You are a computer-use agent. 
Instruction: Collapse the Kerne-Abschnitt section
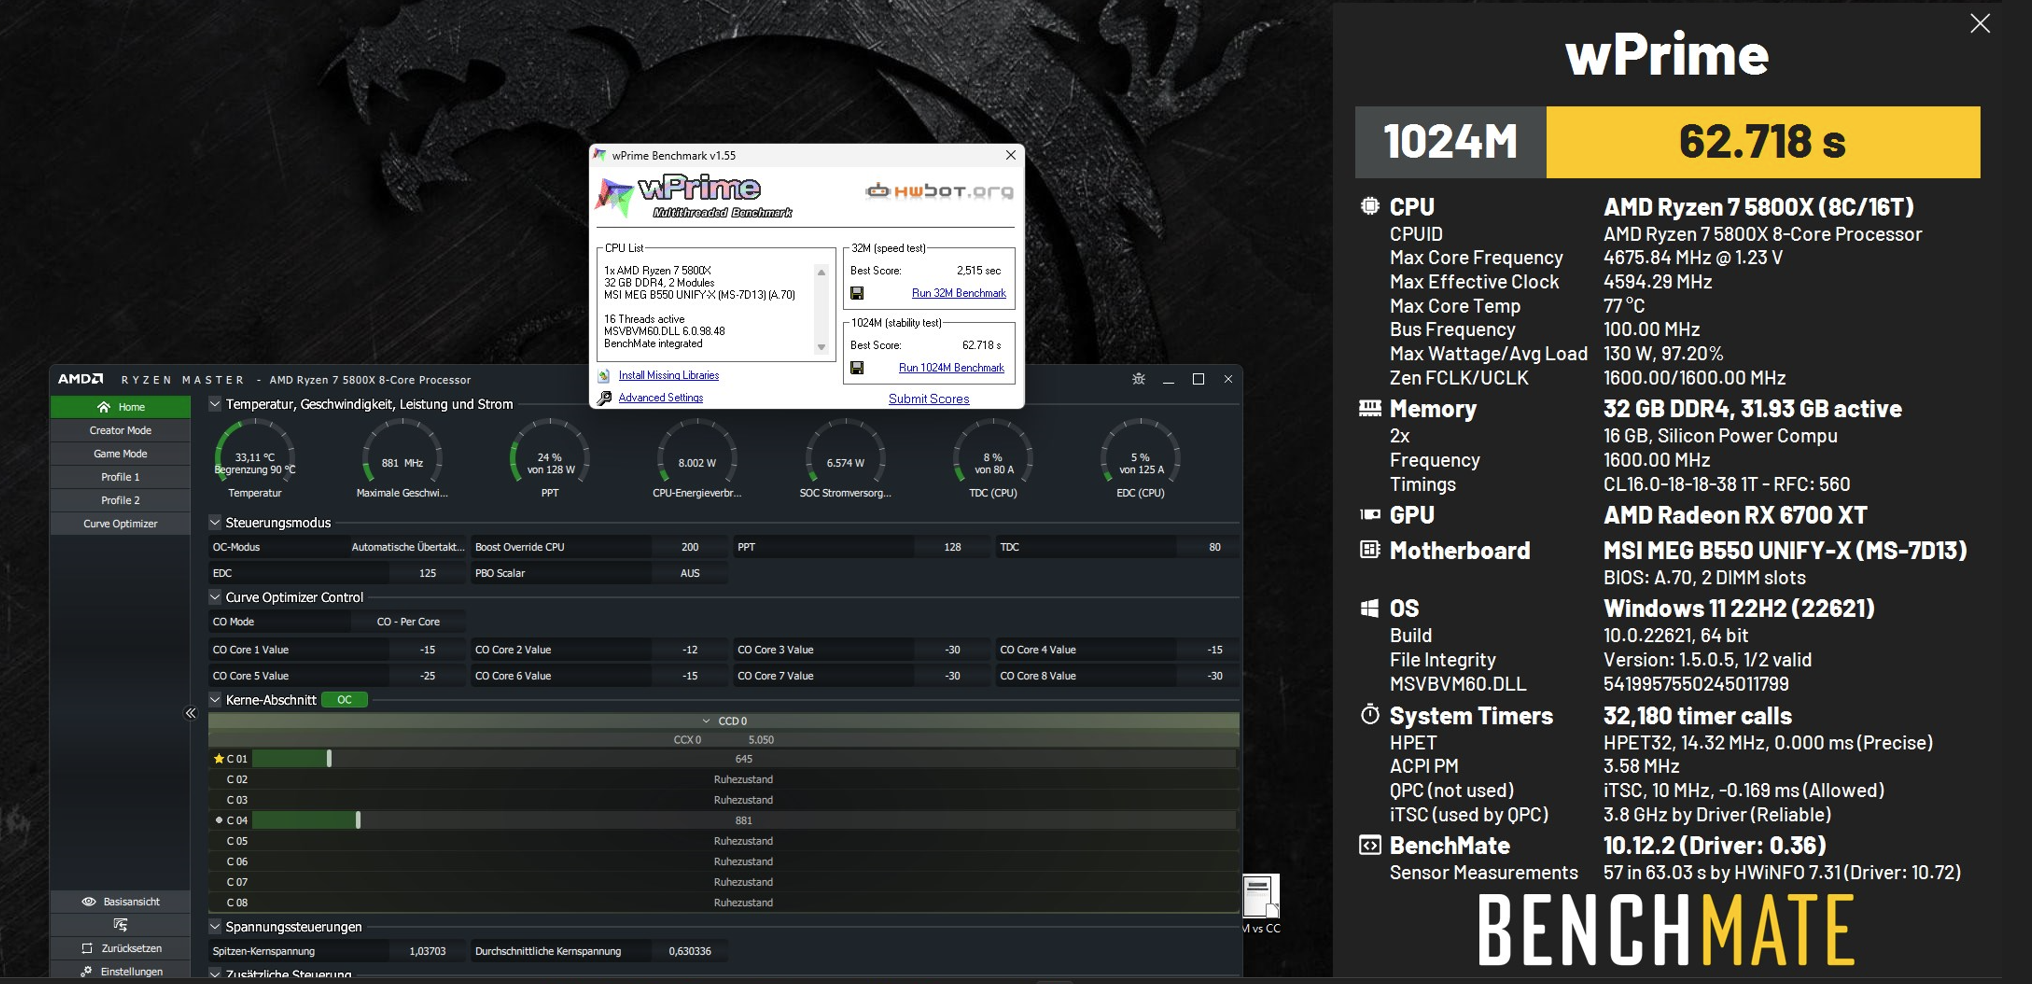(215, 700)
